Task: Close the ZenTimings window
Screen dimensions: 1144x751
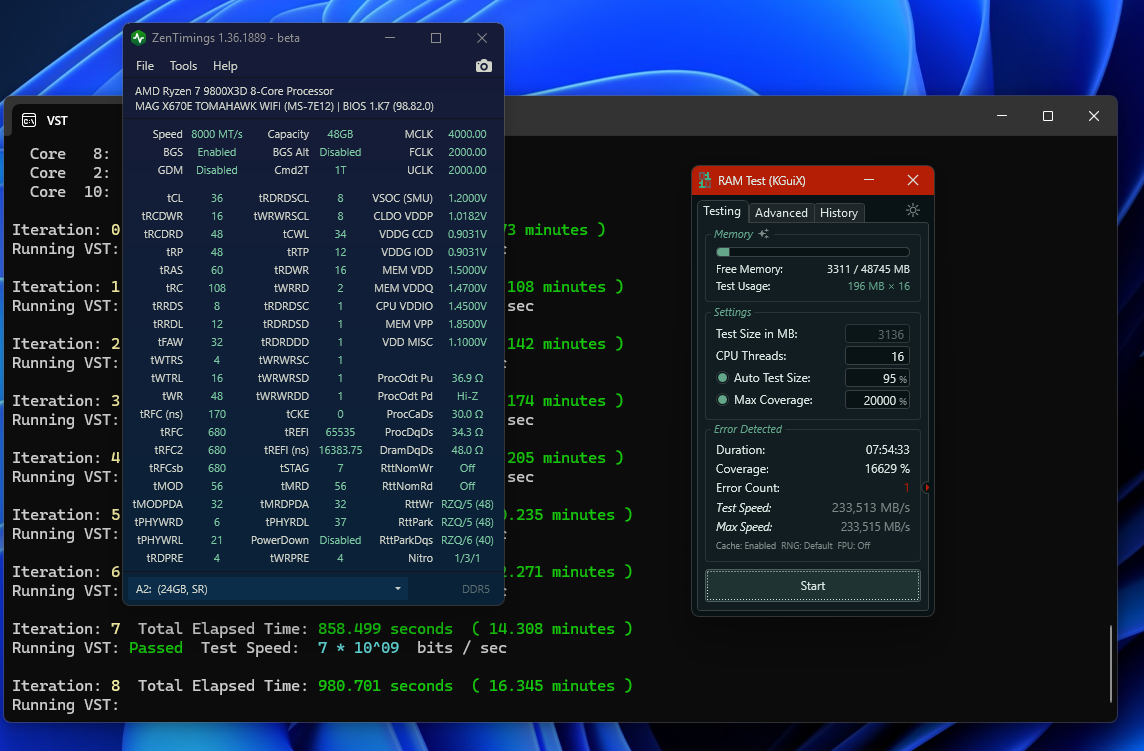Action: pos(482,38)
